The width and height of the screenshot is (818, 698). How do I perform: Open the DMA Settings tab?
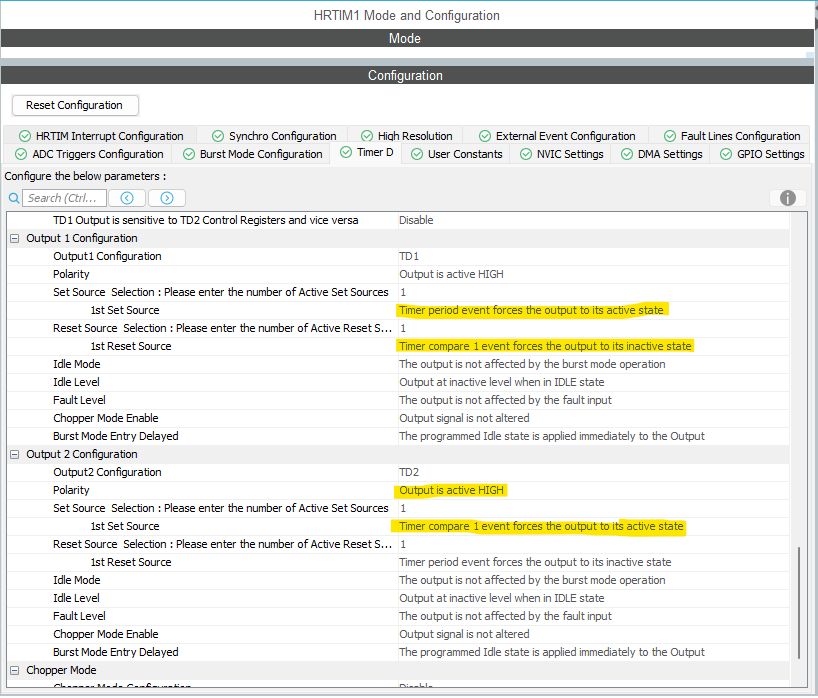(x=661, y=154)
